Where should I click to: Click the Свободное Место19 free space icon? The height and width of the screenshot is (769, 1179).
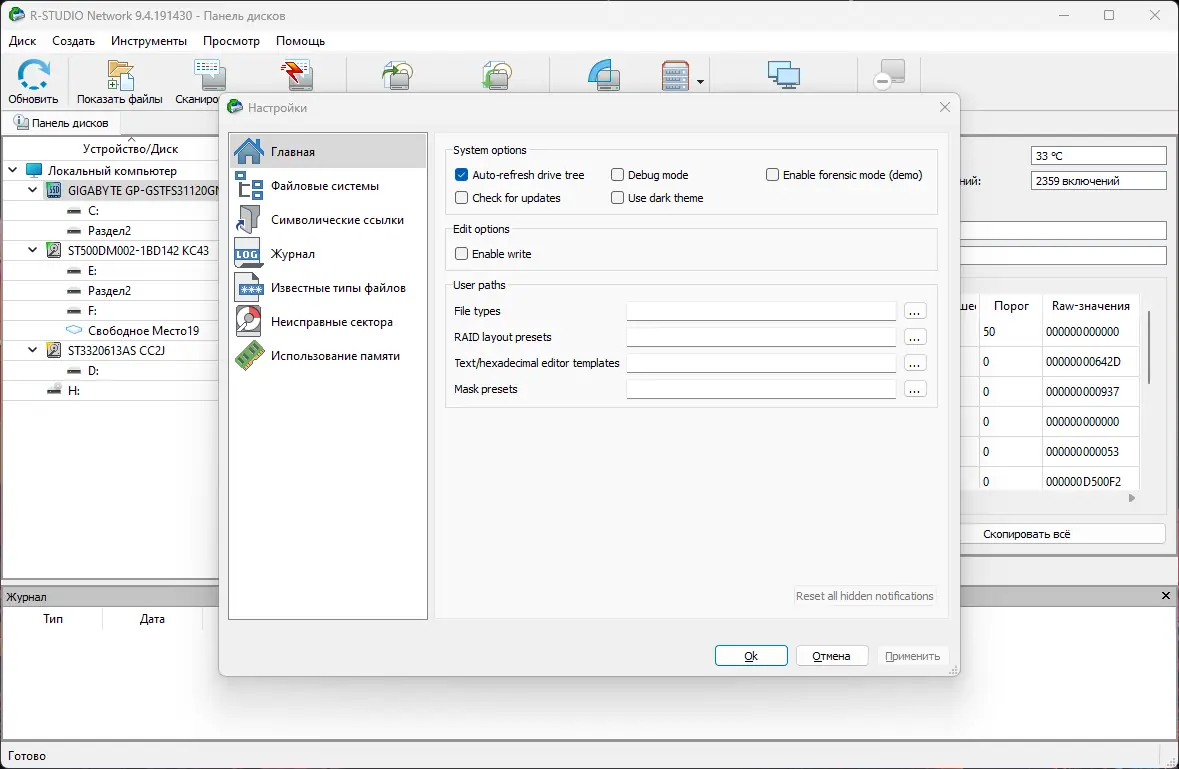pyautogui.click(x=74, y=330)
